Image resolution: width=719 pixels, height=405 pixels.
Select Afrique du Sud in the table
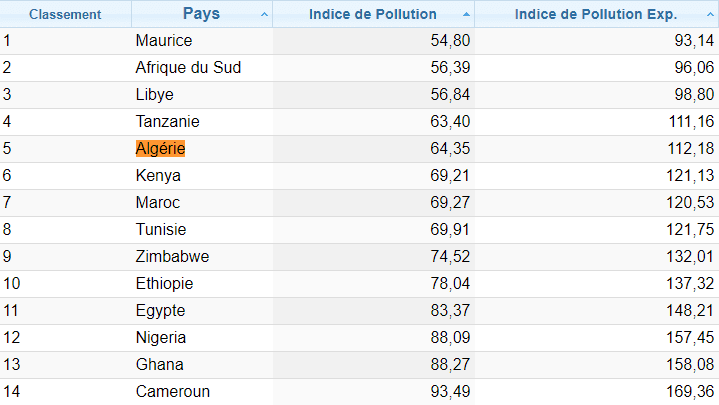188,67
